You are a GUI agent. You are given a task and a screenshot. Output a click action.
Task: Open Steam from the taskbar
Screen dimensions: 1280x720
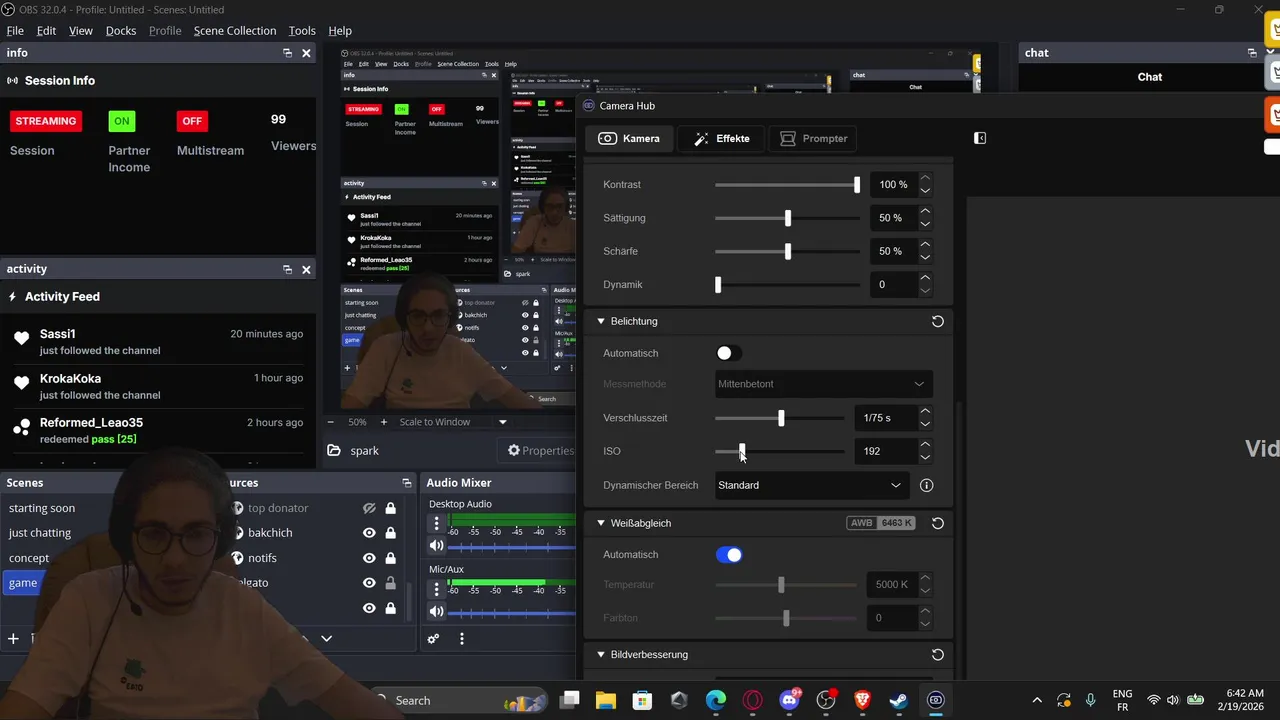click(x=899, y=700)
